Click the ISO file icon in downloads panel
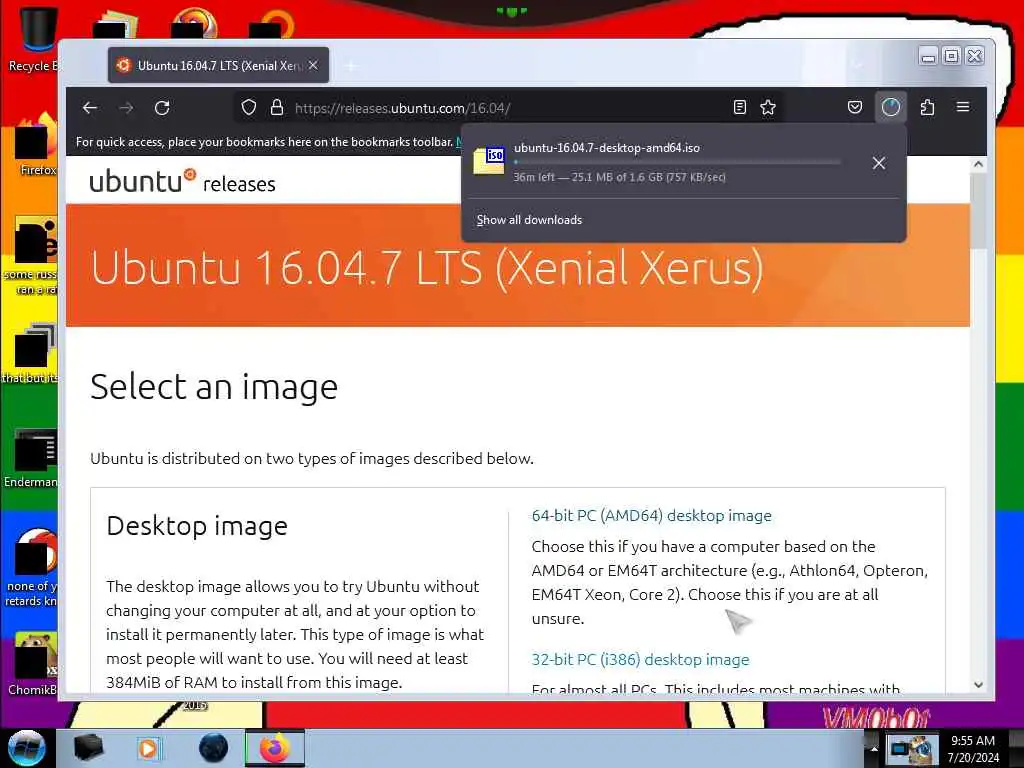Viewport: 1024px width, 768px height. point(489,161)
